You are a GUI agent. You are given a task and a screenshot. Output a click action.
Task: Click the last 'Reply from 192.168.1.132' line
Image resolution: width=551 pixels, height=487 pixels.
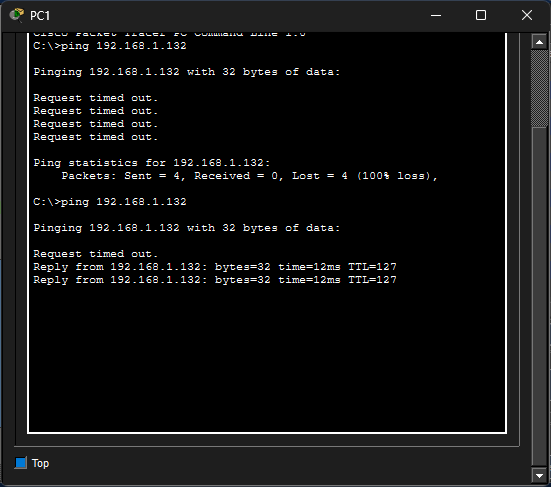pos(215,280)
